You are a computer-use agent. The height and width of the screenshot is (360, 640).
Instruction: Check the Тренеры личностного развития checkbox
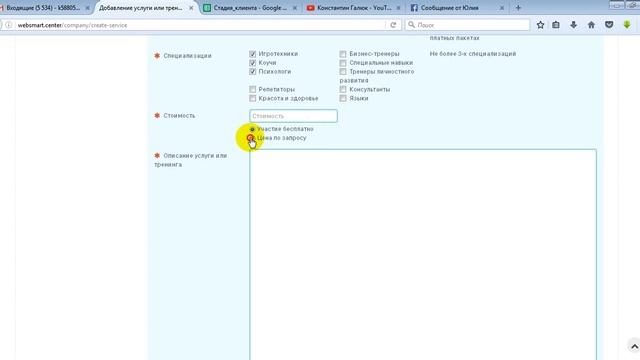tap(343, 72)
